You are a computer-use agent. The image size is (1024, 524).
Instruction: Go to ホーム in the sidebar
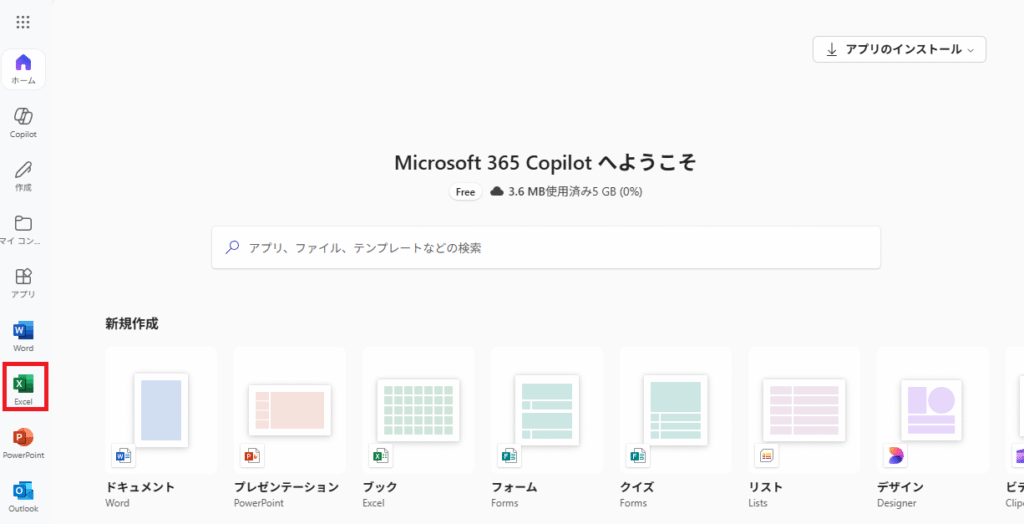pos(24,69)
